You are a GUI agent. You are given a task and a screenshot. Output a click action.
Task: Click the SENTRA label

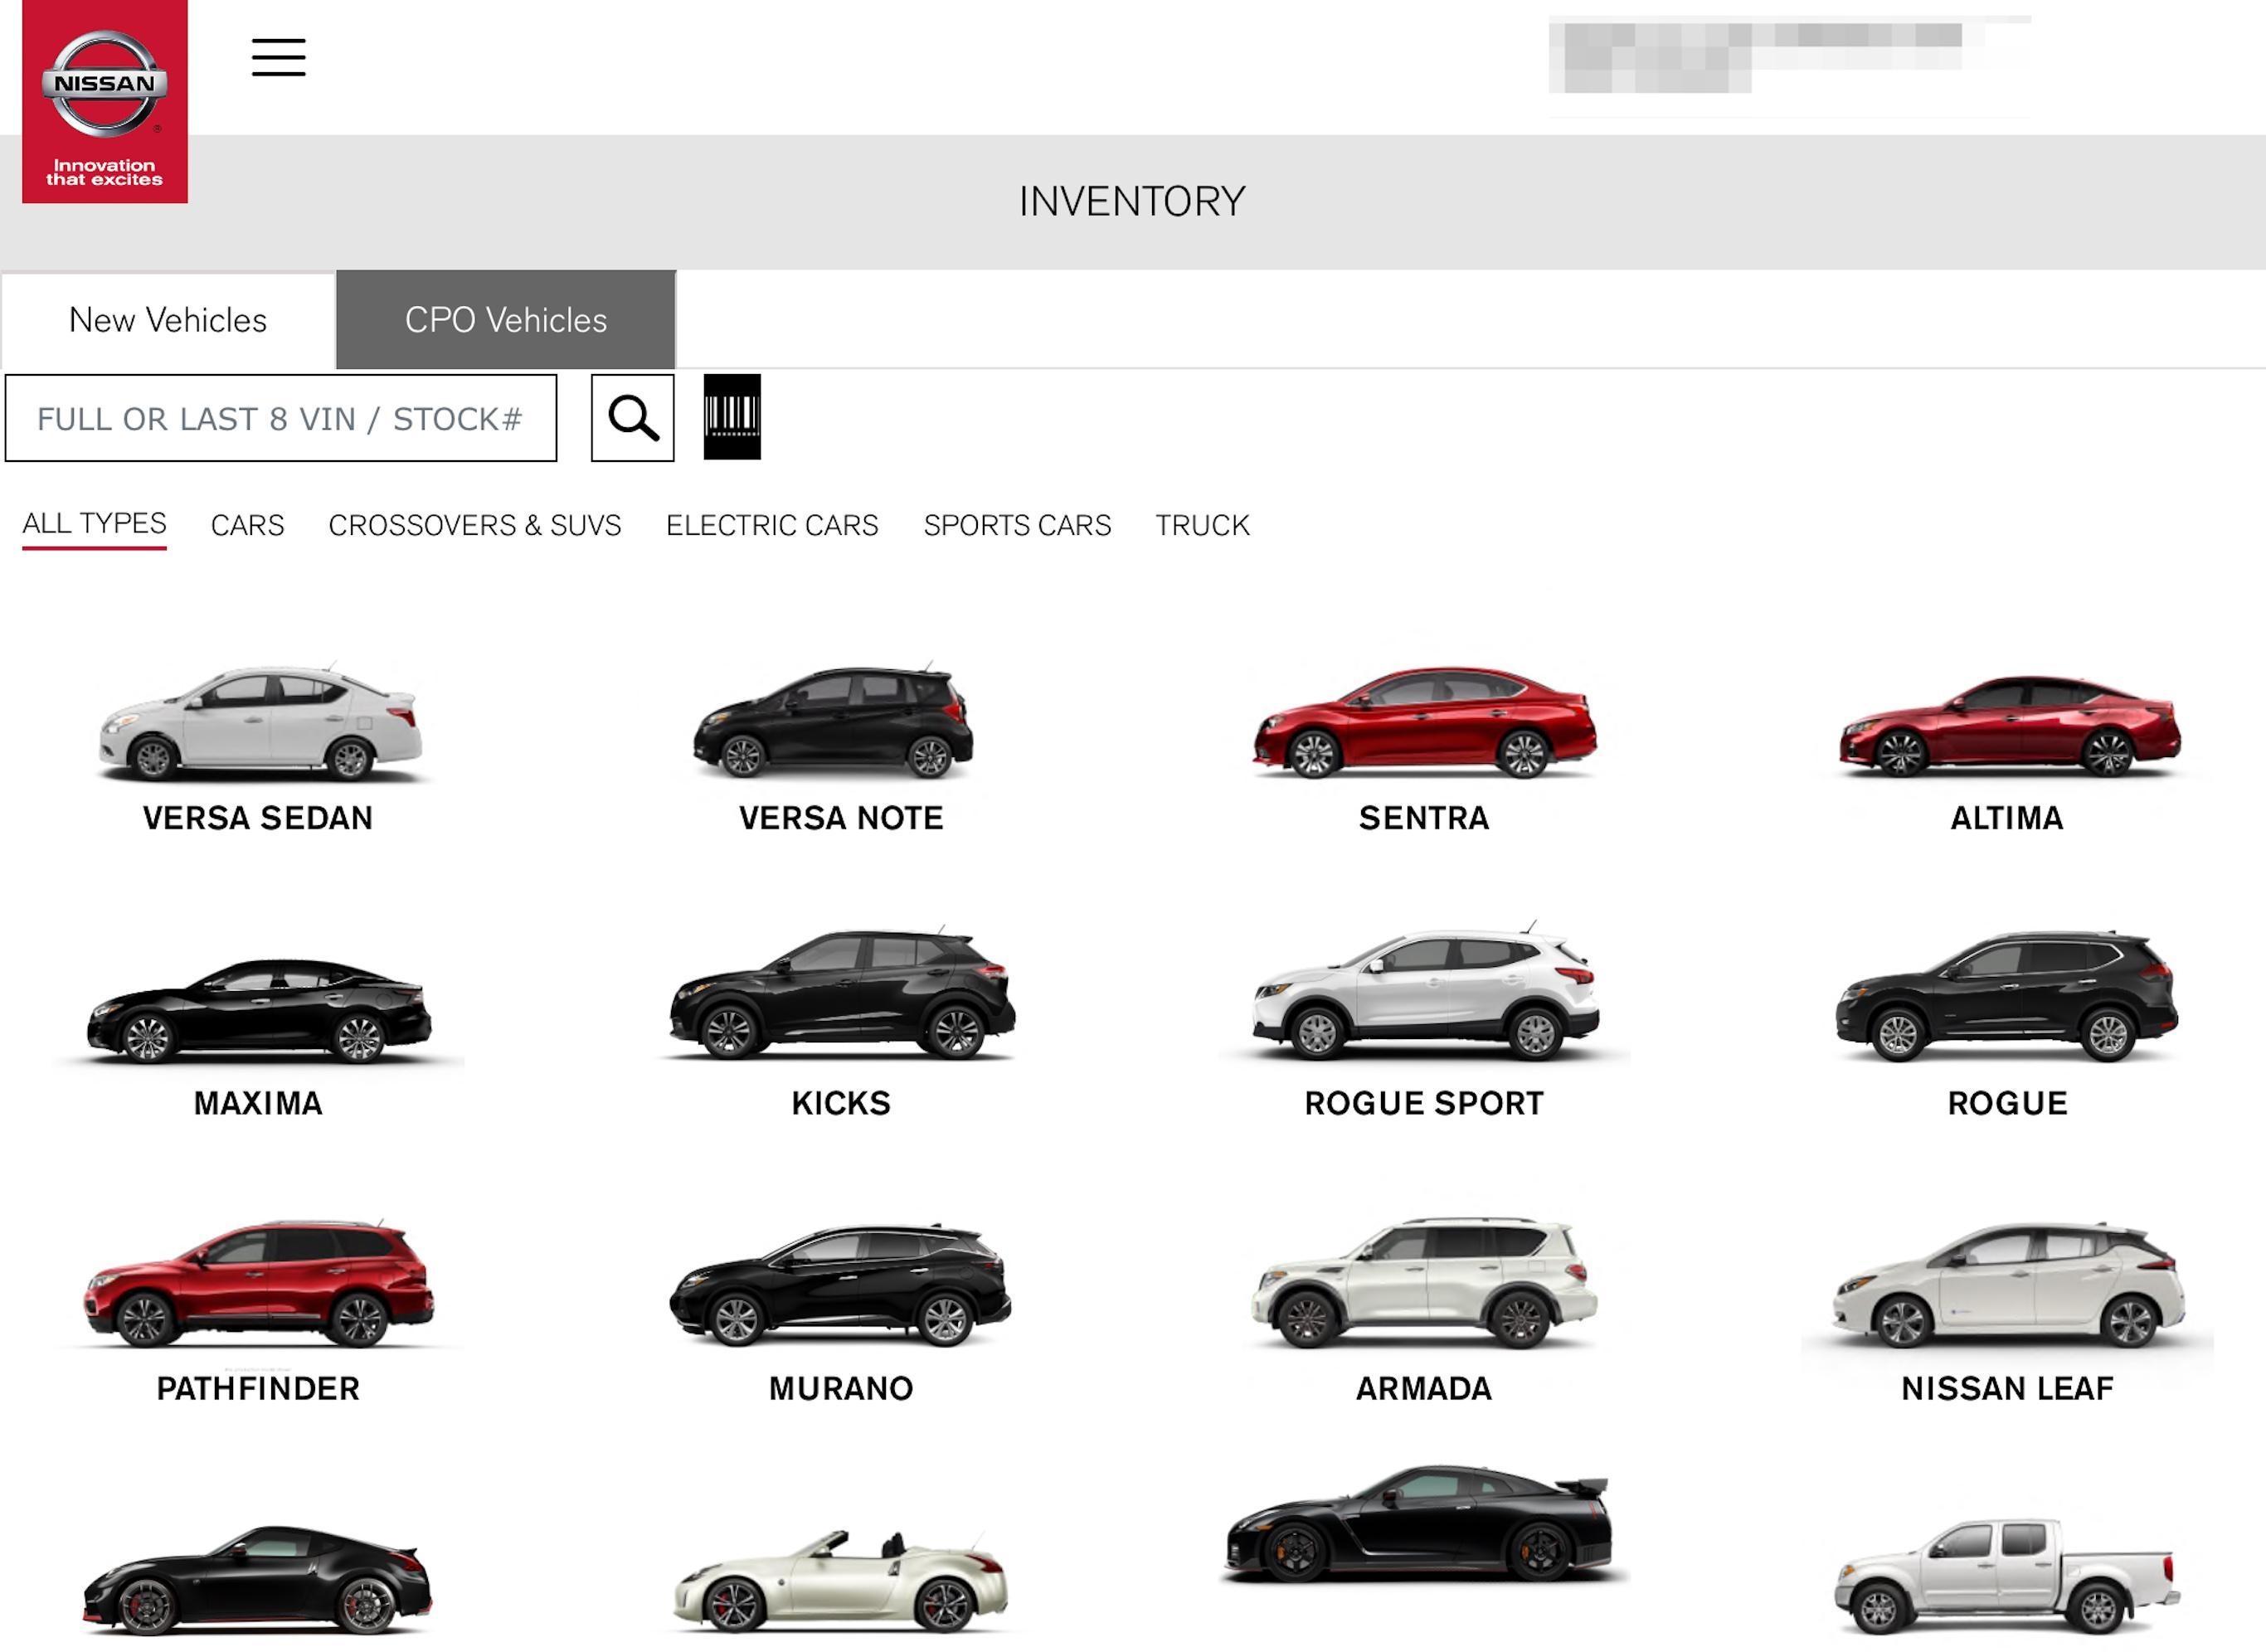tap(1424, 818)
